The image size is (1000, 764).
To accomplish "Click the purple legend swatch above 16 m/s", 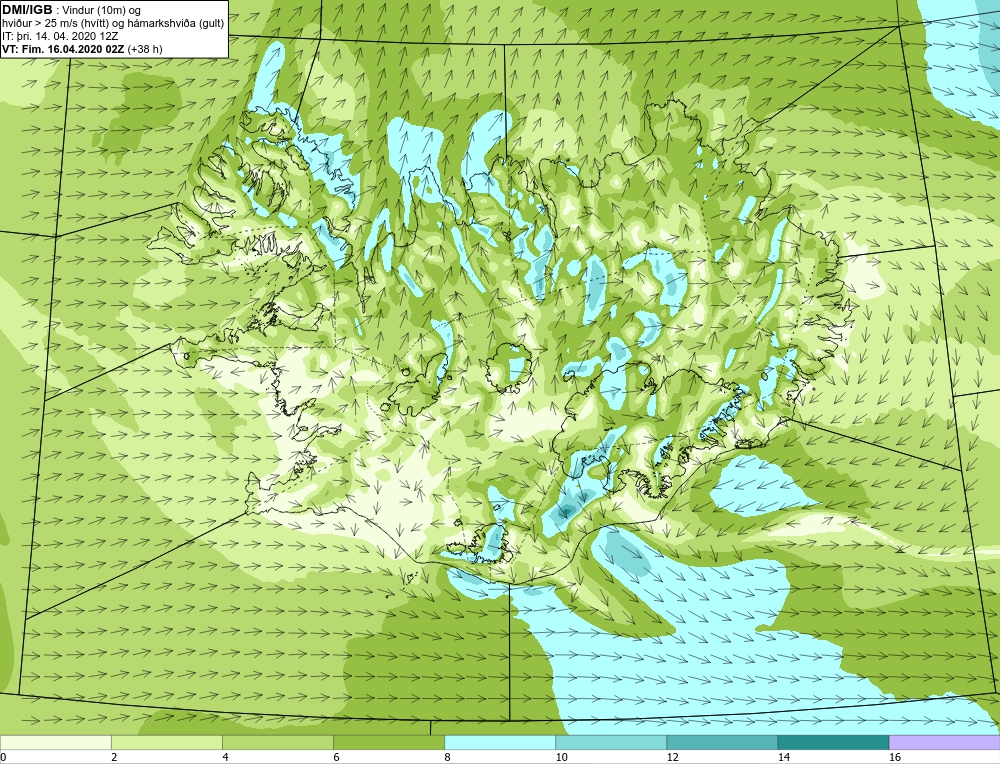I will [x=944, y=742].
